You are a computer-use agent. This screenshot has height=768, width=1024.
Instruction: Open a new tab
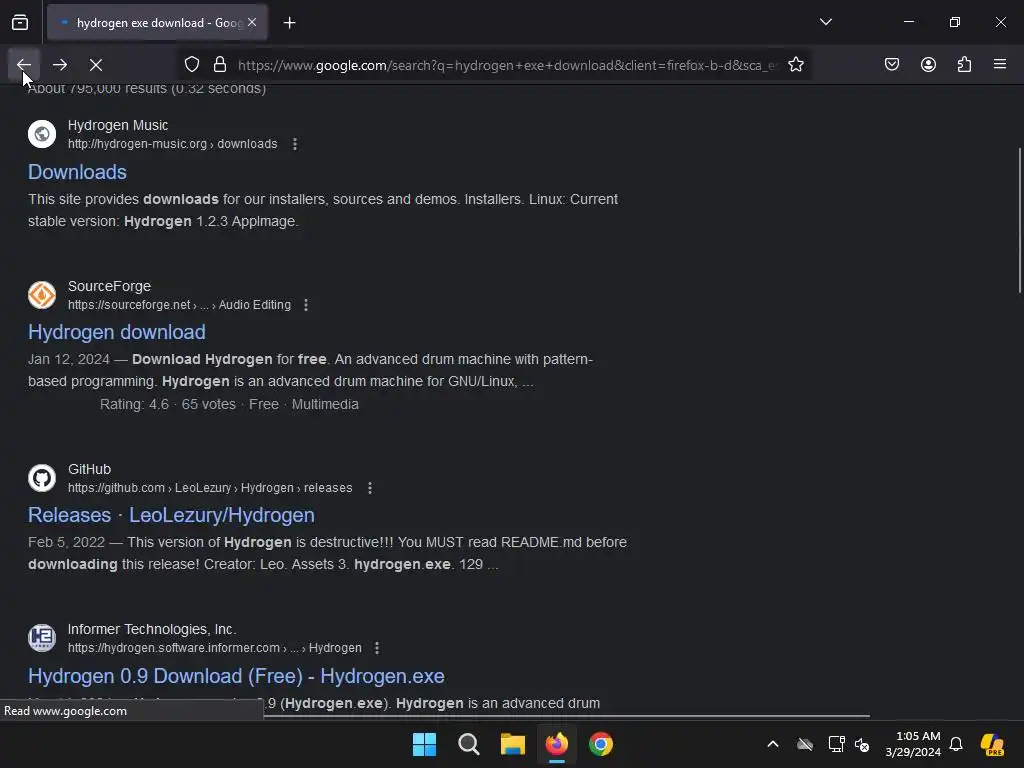click(289, 23)
